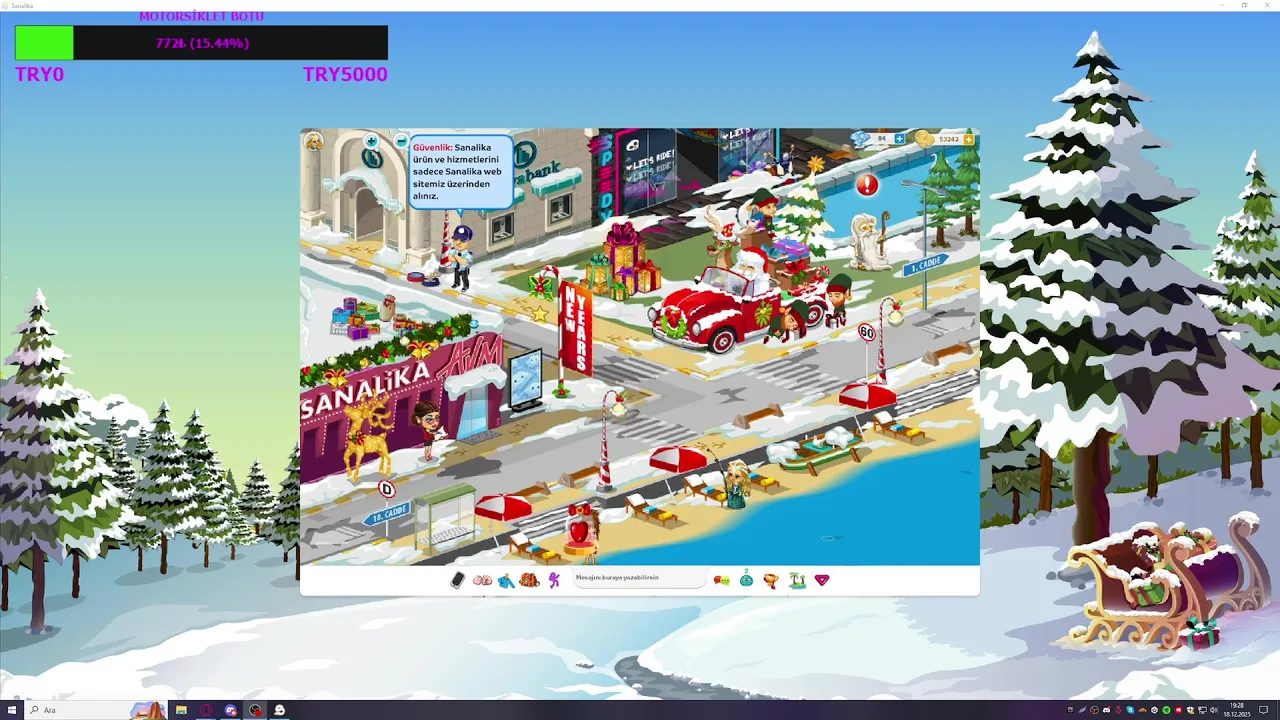Viewport: 1280px width, 720px height.
Task: Open the phone icon in game toolbar
Action: click(457, 580)
